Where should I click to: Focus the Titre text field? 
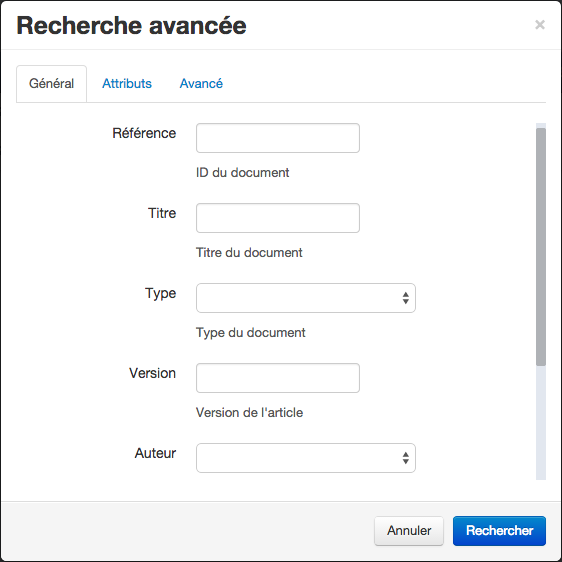pyautogui.click(x=278, y=218)
